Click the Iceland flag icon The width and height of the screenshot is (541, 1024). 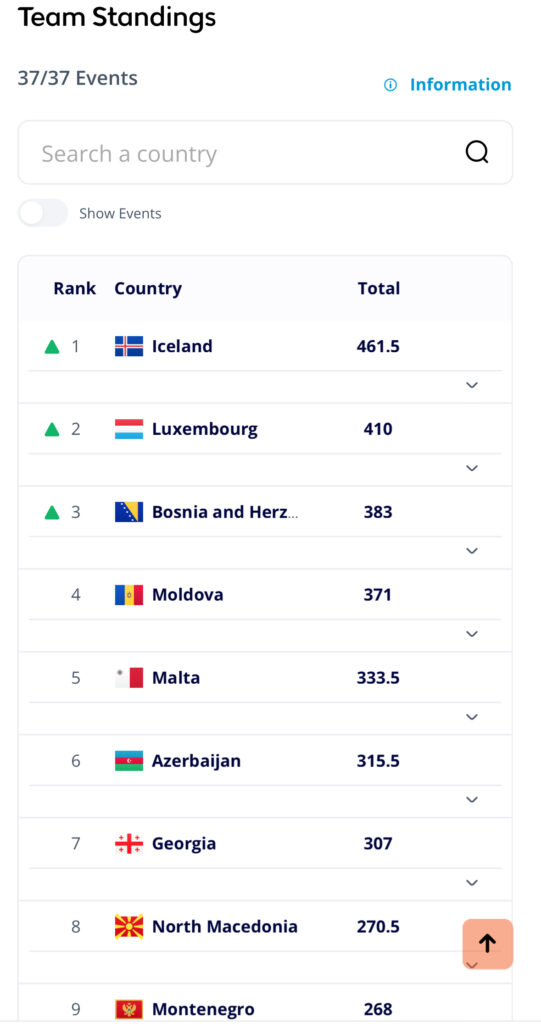click(129, 346)
